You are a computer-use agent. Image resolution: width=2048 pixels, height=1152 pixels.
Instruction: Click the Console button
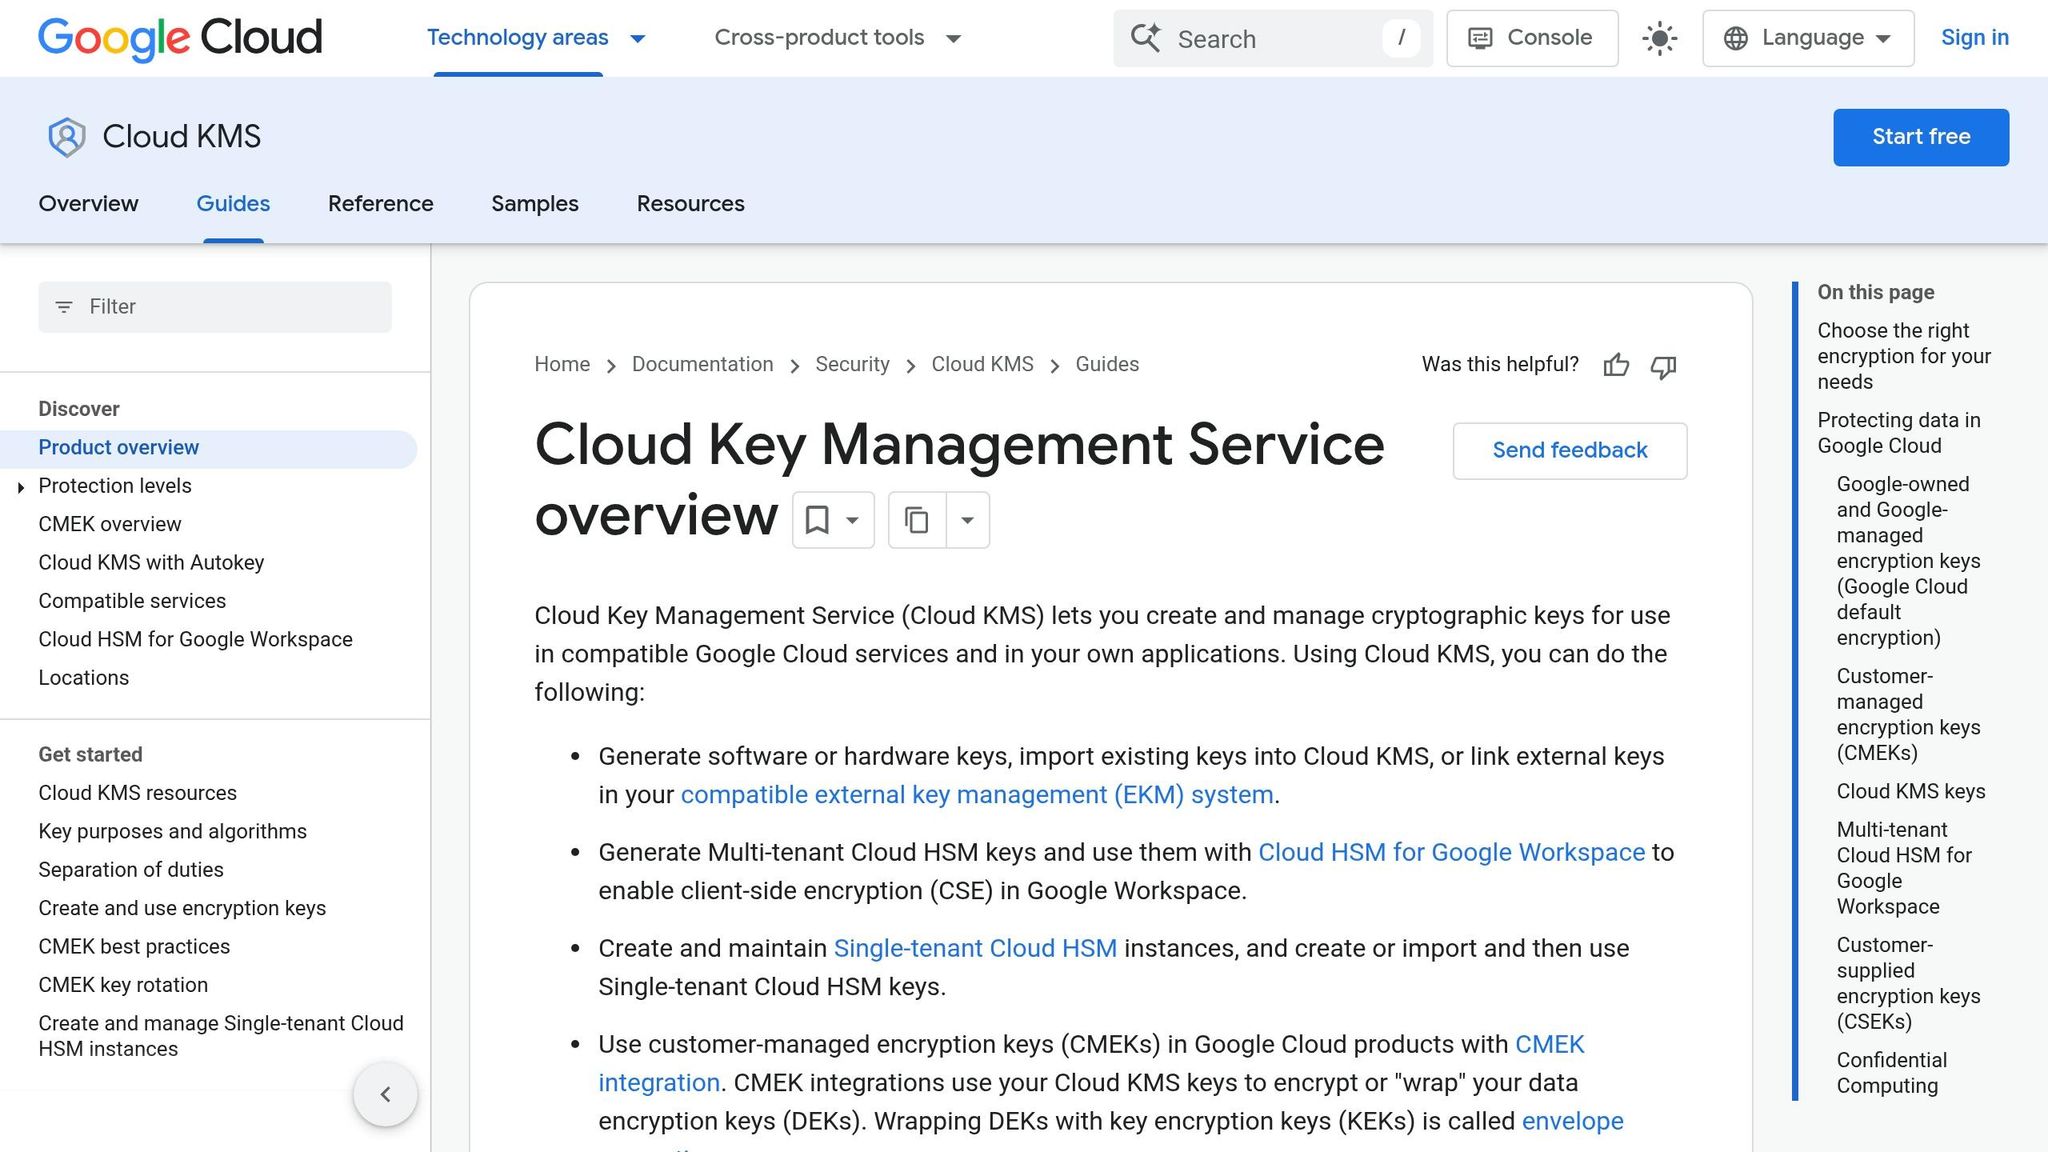[x=1532, y=38]
